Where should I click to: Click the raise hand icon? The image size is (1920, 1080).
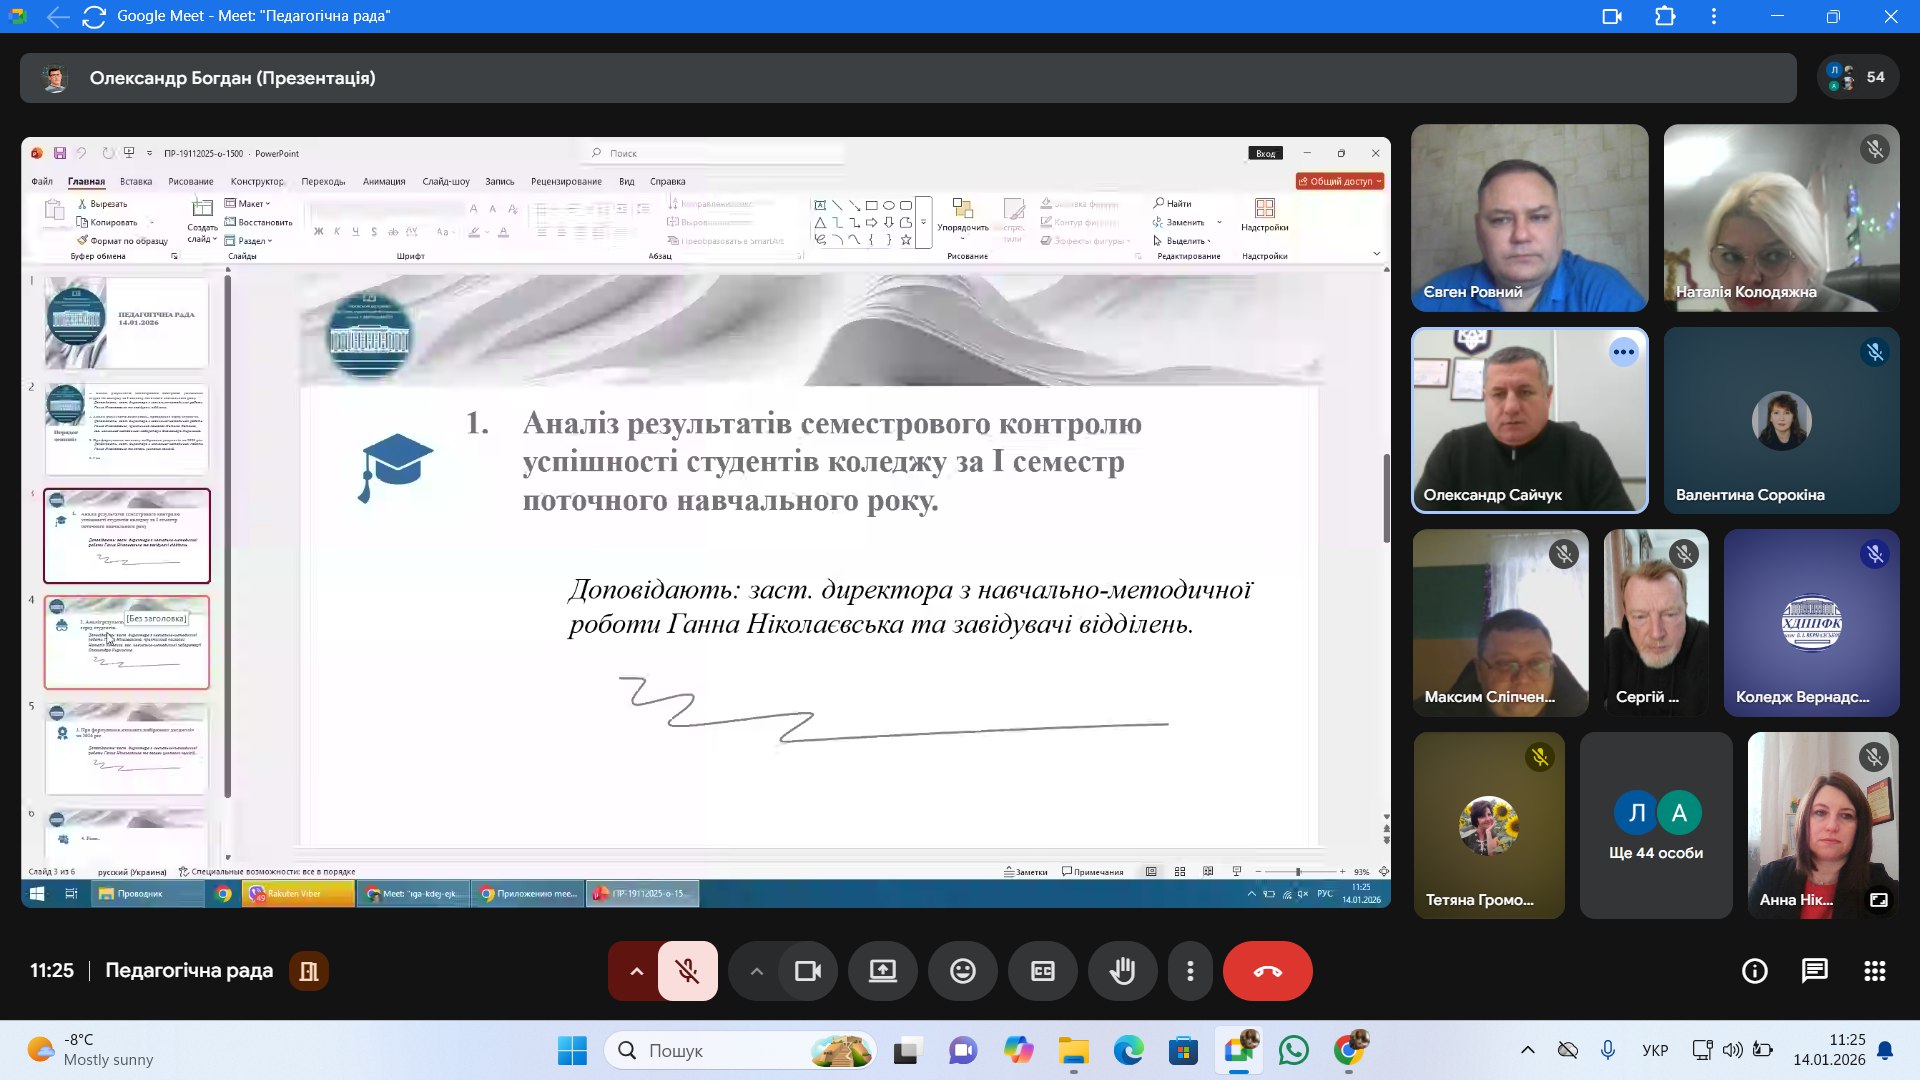point(1122,971)
